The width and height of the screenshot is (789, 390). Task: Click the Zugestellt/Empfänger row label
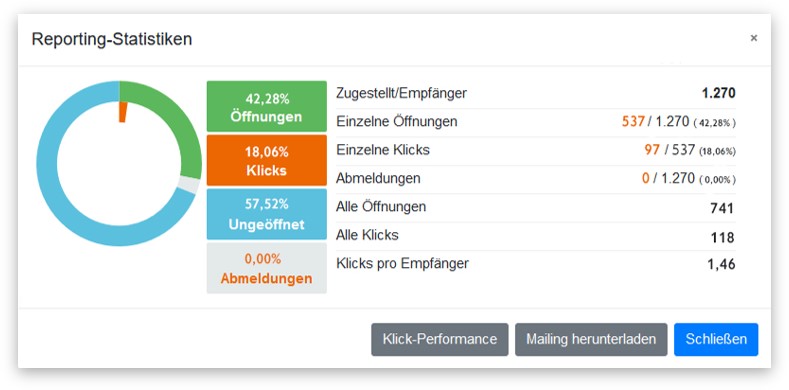tap(401, 93)
